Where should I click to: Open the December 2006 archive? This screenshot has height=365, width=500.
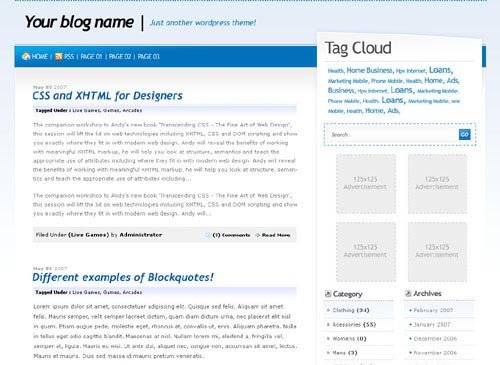pos(435,338)
